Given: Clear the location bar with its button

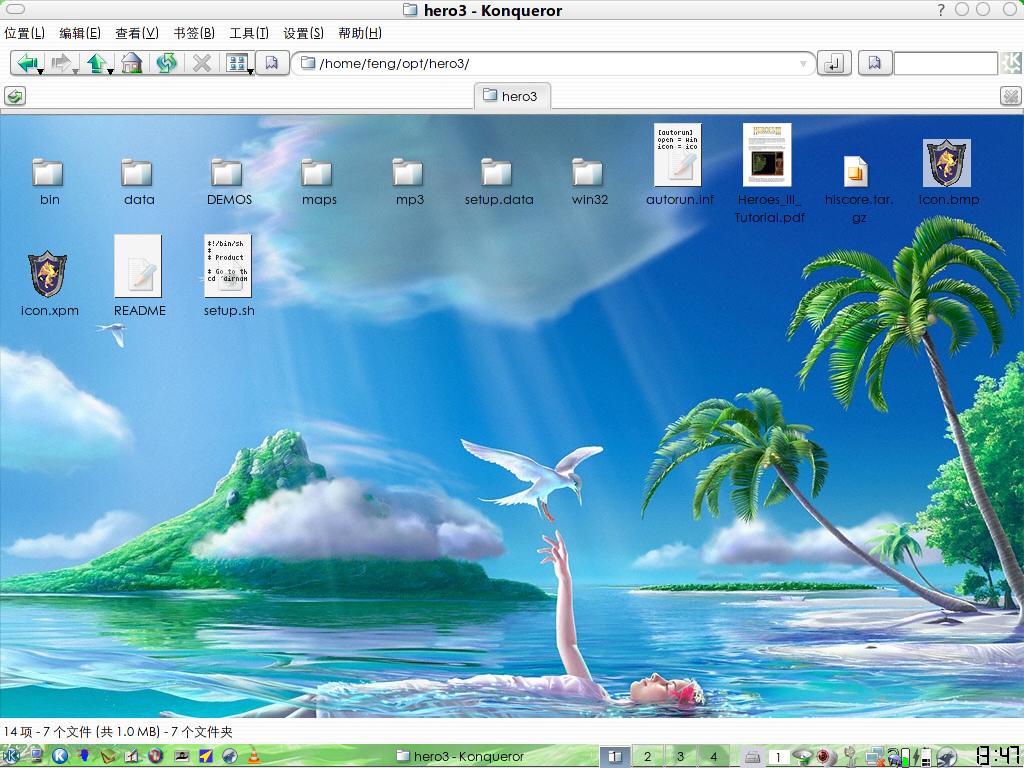Looking at the screenshot, I should 272,63.
